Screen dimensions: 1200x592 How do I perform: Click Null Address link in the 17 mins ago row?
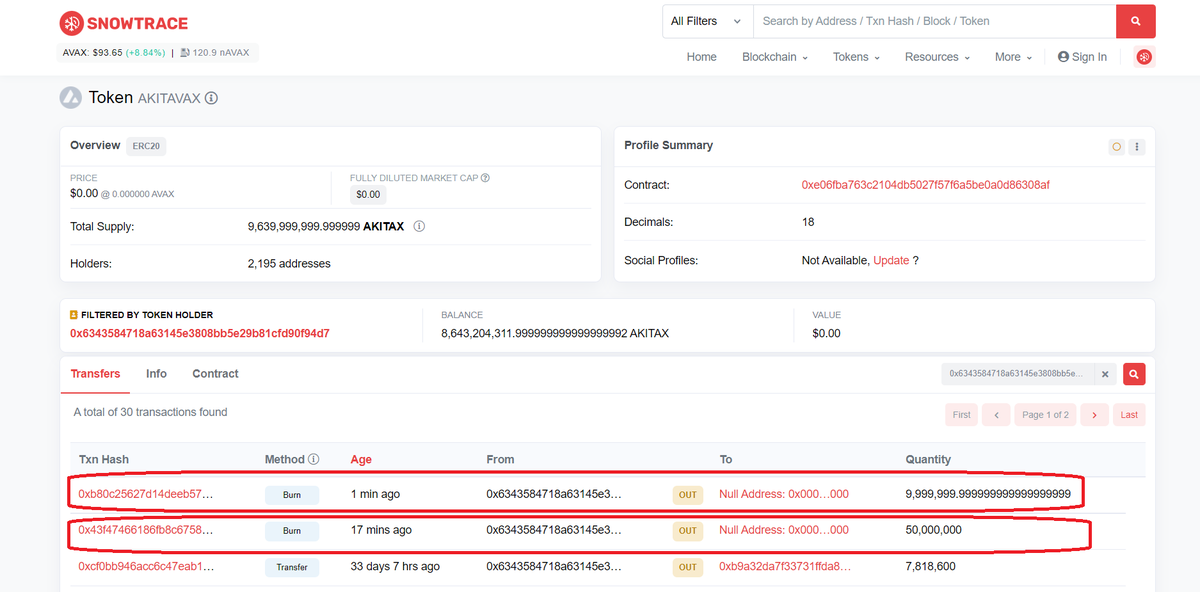(784, 530)
